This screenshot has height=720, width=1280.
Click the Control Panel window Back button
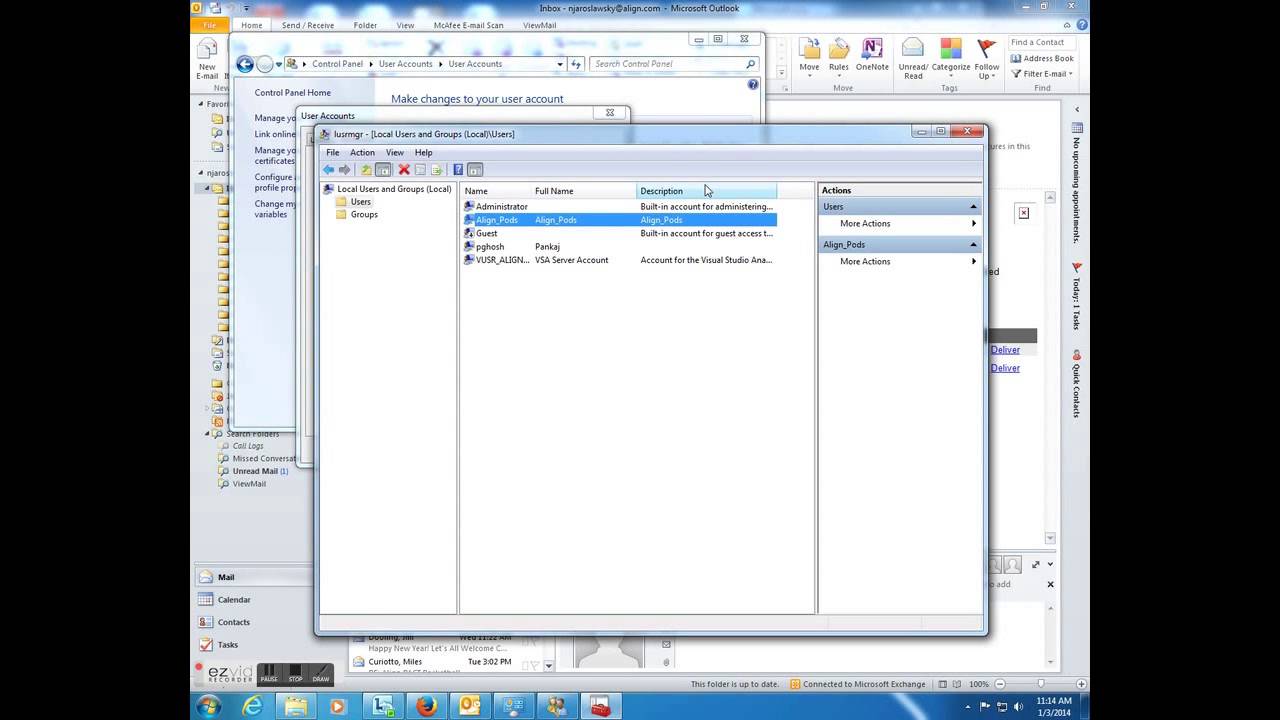point(245,64)
